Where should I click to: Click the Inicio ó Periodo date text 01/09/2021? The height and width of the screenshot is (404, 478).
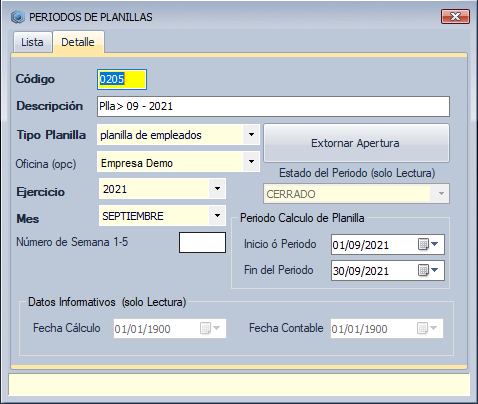tap(361, 245)
